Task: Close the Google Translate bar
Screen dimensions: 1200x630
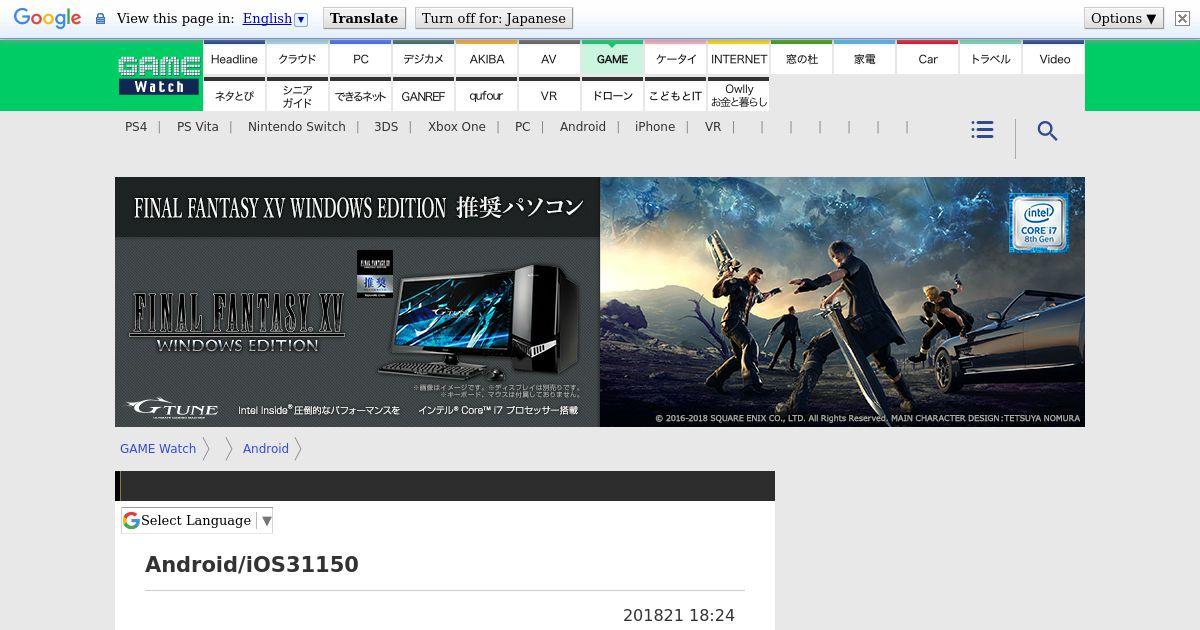Action: 1182,18
